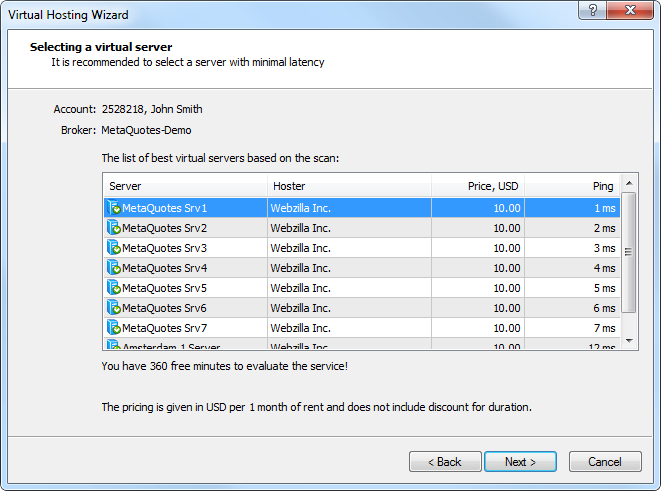Click the server list scroll up arrow
661x491 pixels.
(x=629, y=184)
